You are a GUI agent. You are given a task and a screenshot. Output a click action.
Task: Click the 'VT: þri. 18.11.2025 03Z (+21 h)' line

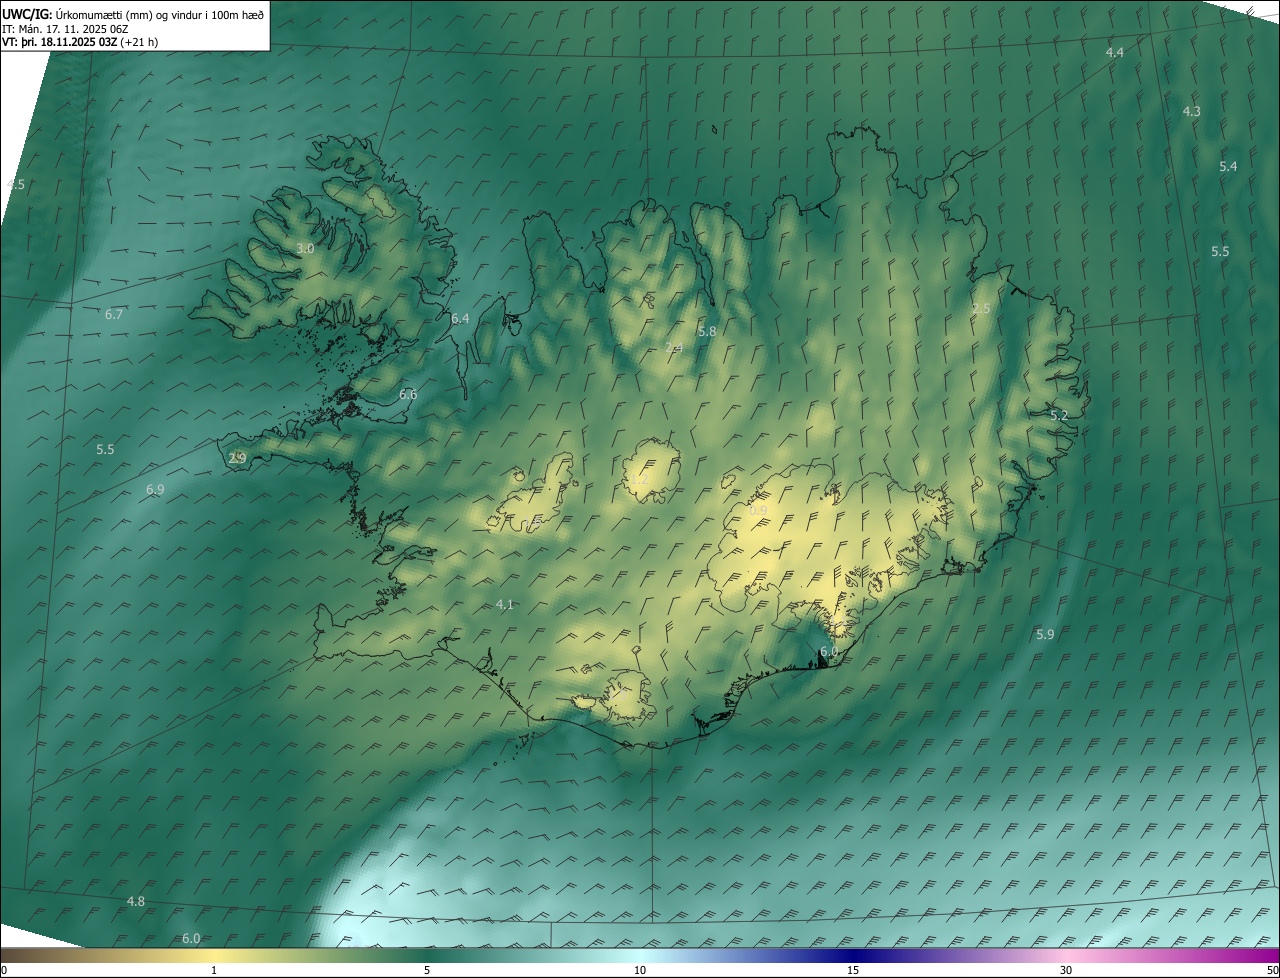pyautogui.click(x=80, y=42)
